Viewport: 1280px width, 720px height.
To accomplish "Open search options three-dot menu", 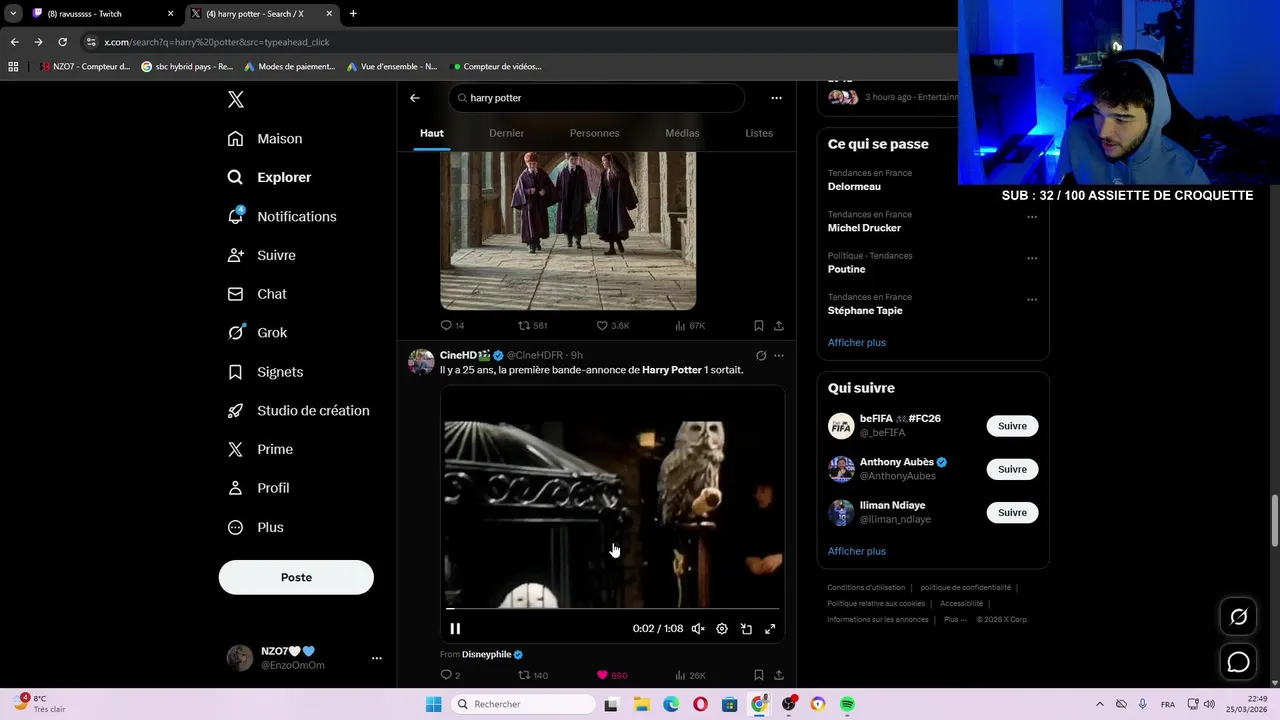I will [x=776, y=98].
